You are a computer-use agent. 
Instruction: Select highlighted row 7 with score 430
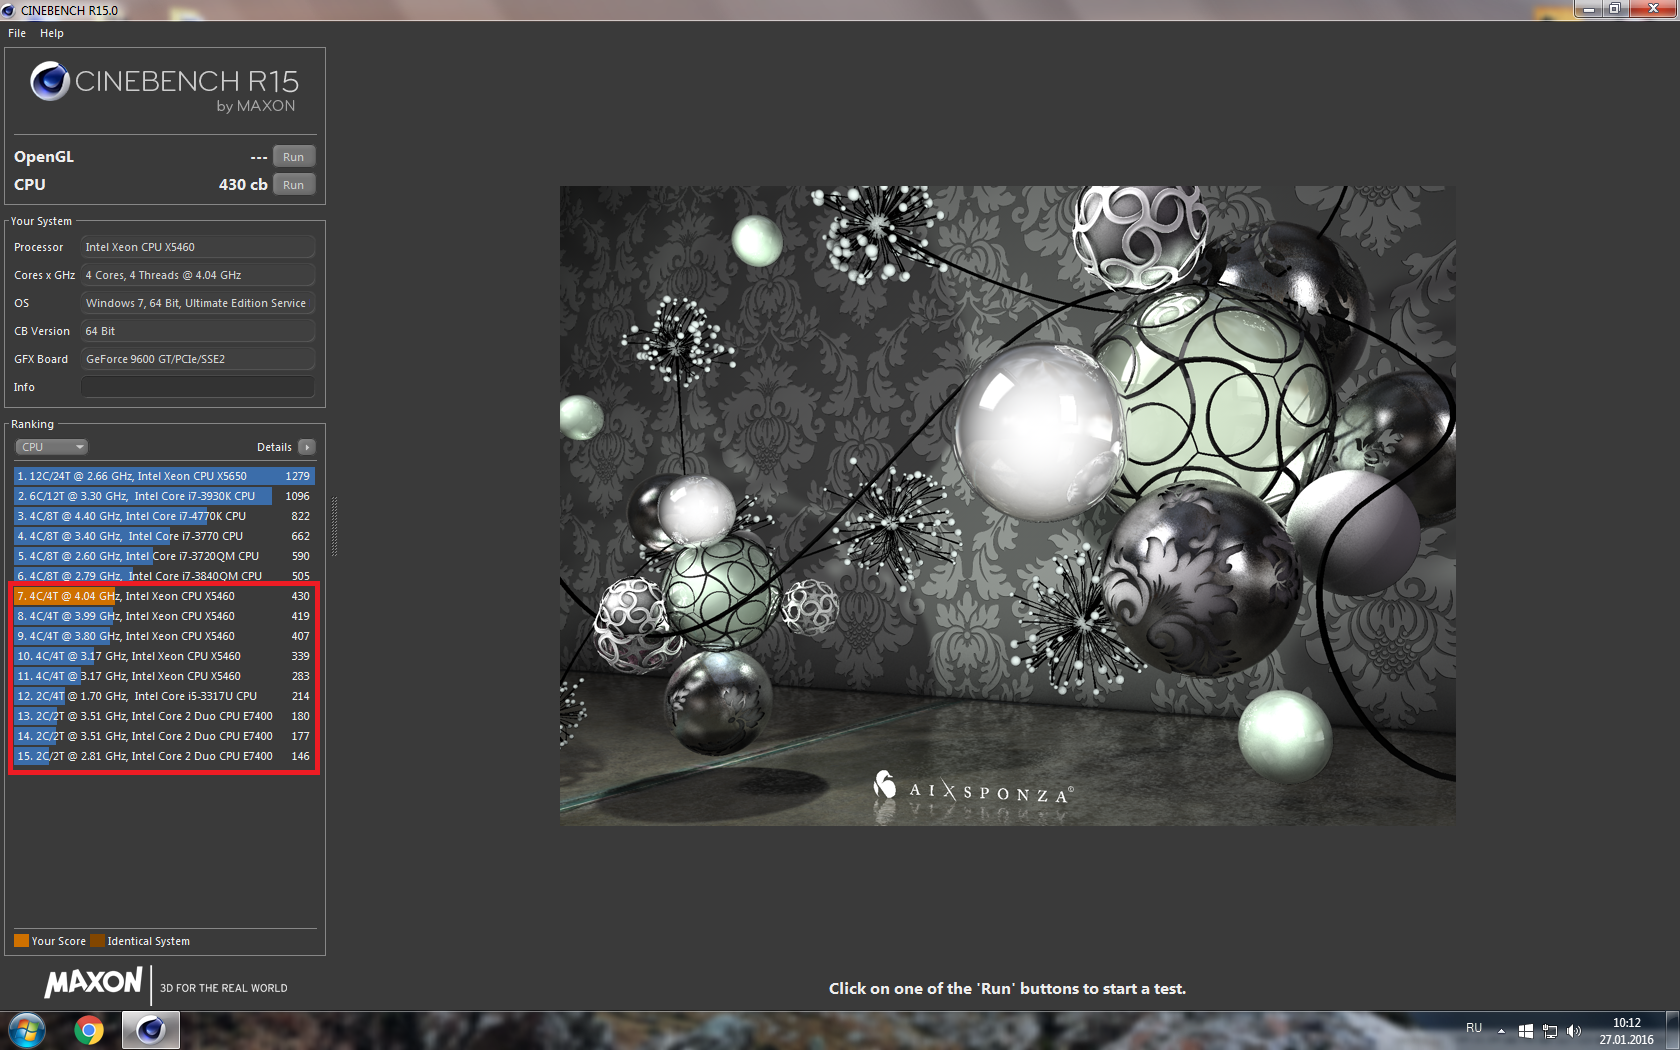tap(164, 596)
